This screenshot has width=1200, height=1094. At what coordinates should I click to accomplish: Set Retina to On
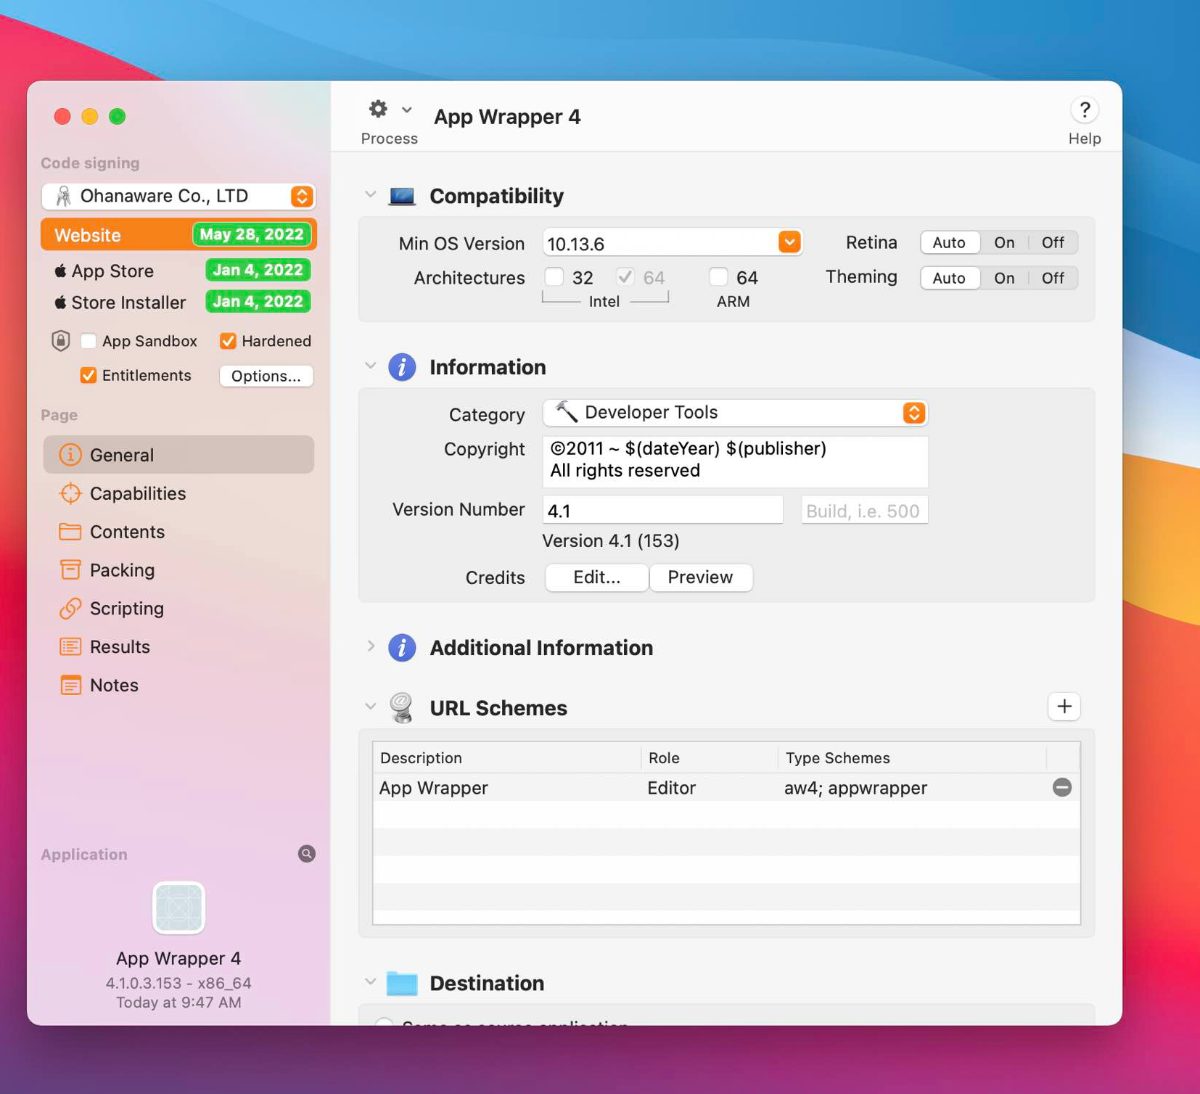[x=1004, y=242]
